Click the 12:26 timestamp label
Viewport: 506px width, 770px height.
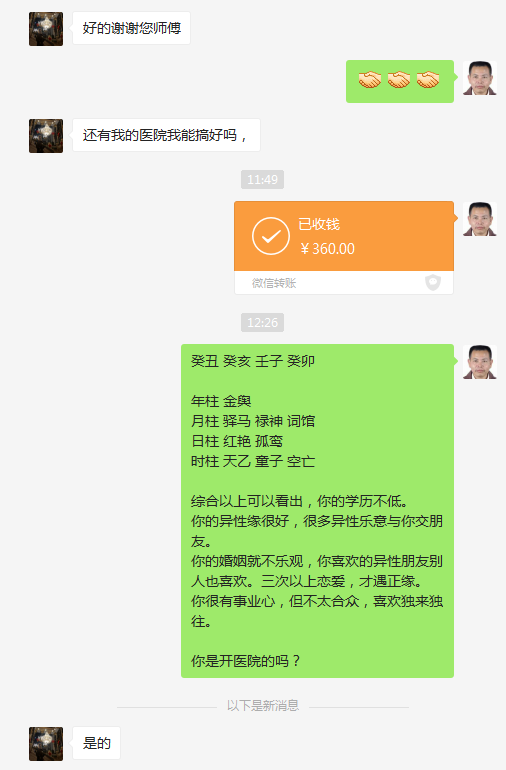[x=262, y=323]
